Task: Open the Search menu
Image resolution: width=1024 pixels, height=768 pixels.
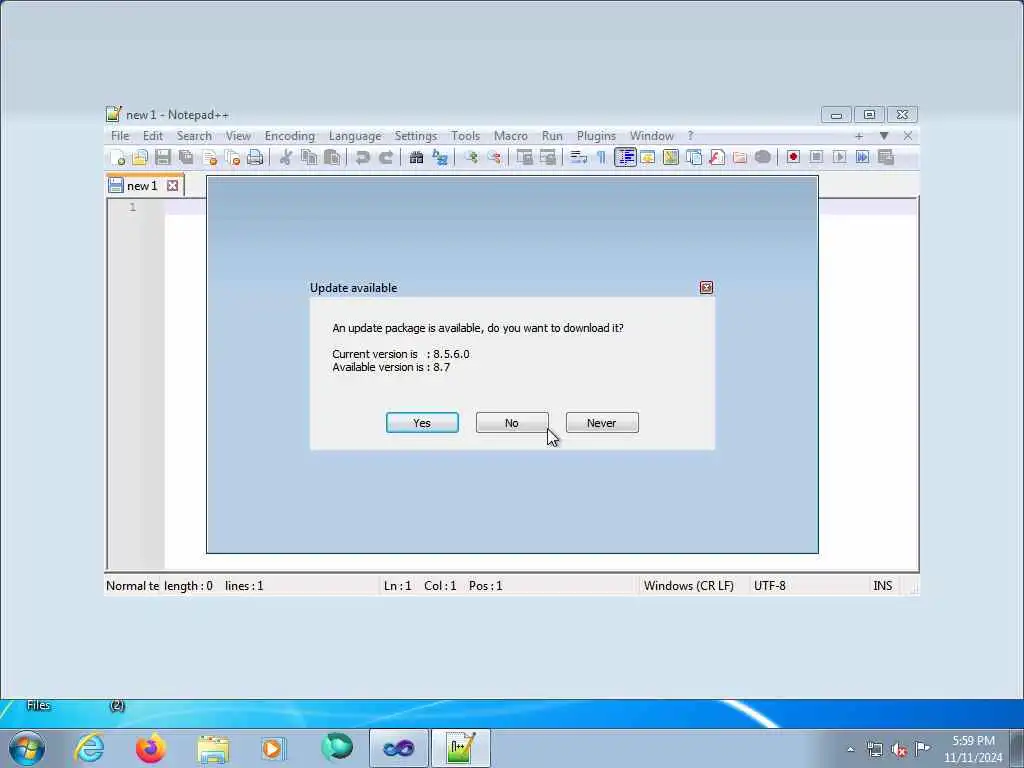Action: pos(194,136)
